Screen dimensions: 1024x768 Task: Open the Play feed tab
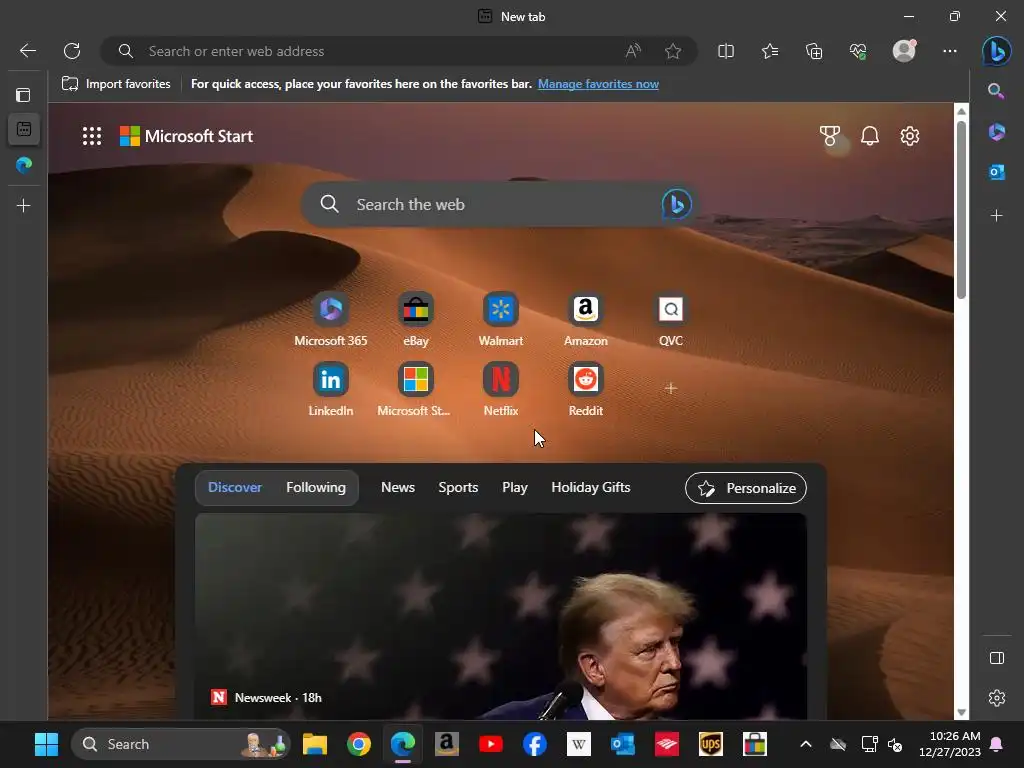515,488
